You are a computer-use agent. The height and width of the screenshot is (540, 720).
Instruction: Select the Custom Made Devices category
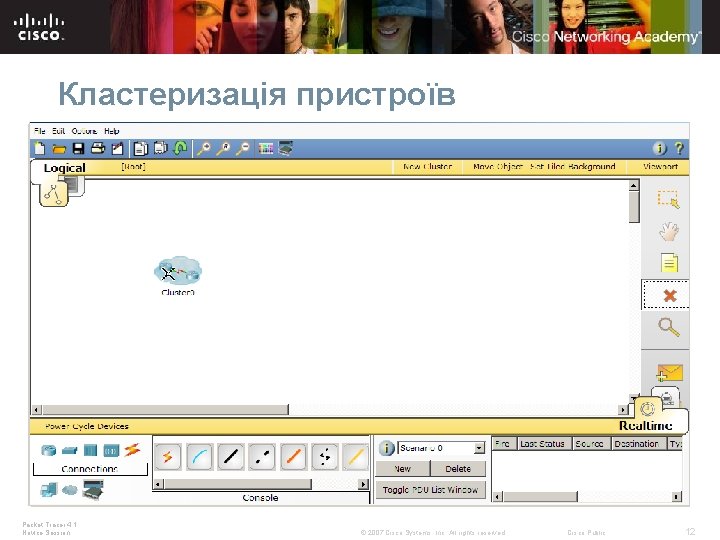click(93, 489)
